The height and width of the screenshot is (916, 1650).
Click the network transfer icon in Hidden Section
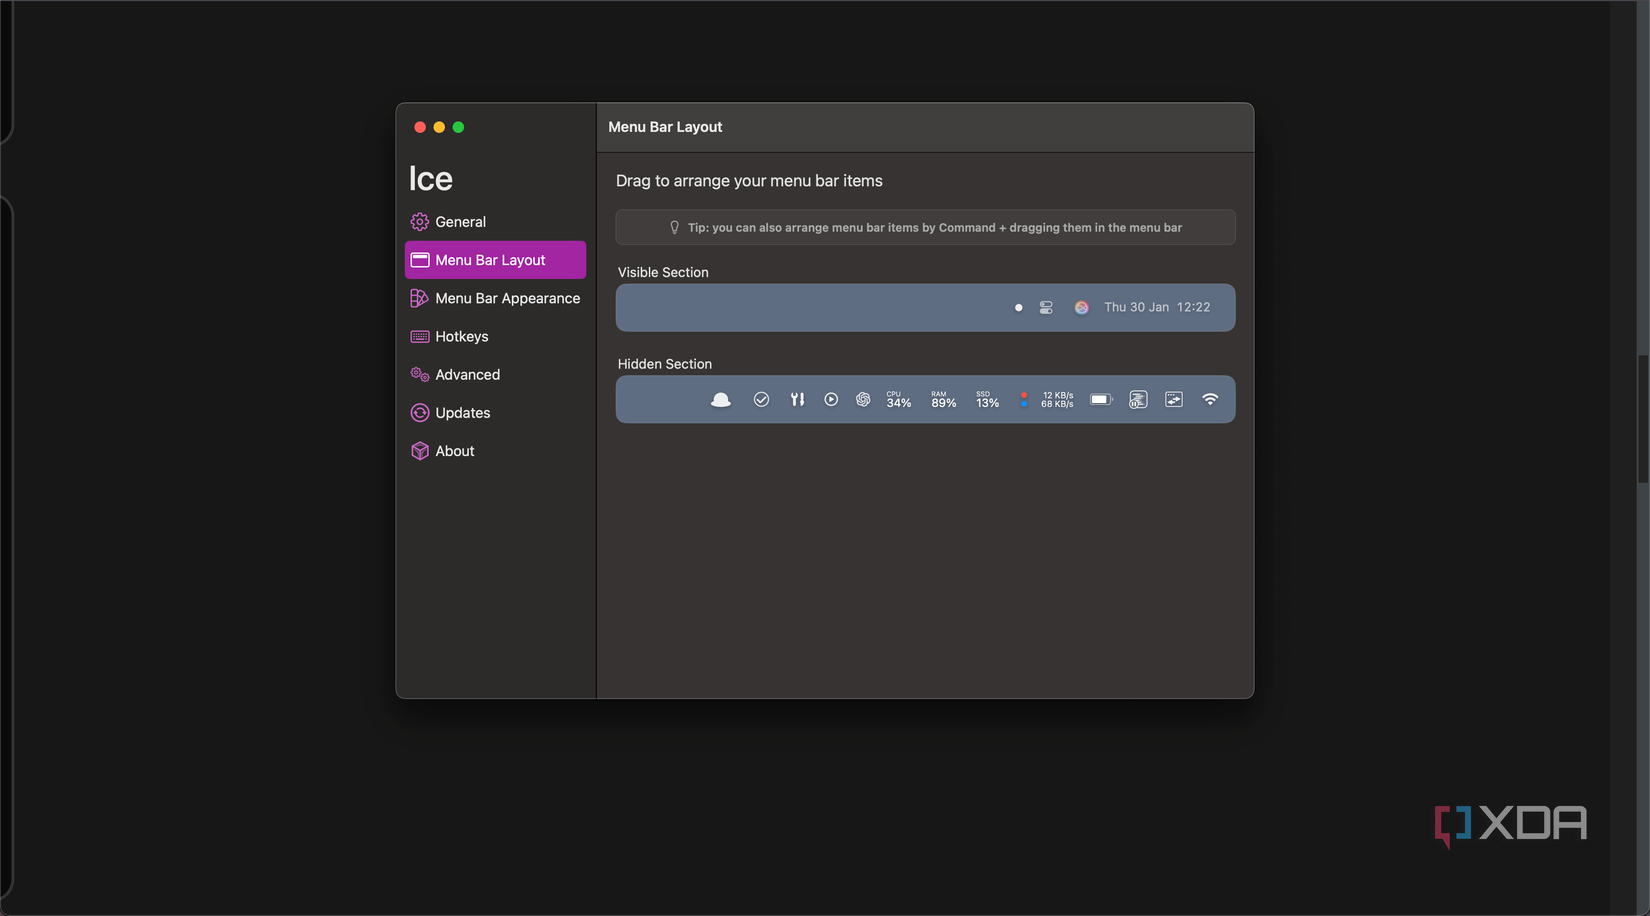point(1048,399)
